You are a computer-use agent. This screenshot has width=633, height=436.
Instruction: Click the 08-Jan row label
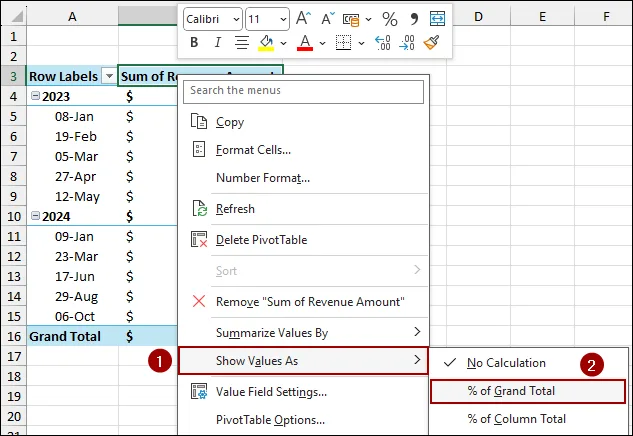[x=74, y=117]
